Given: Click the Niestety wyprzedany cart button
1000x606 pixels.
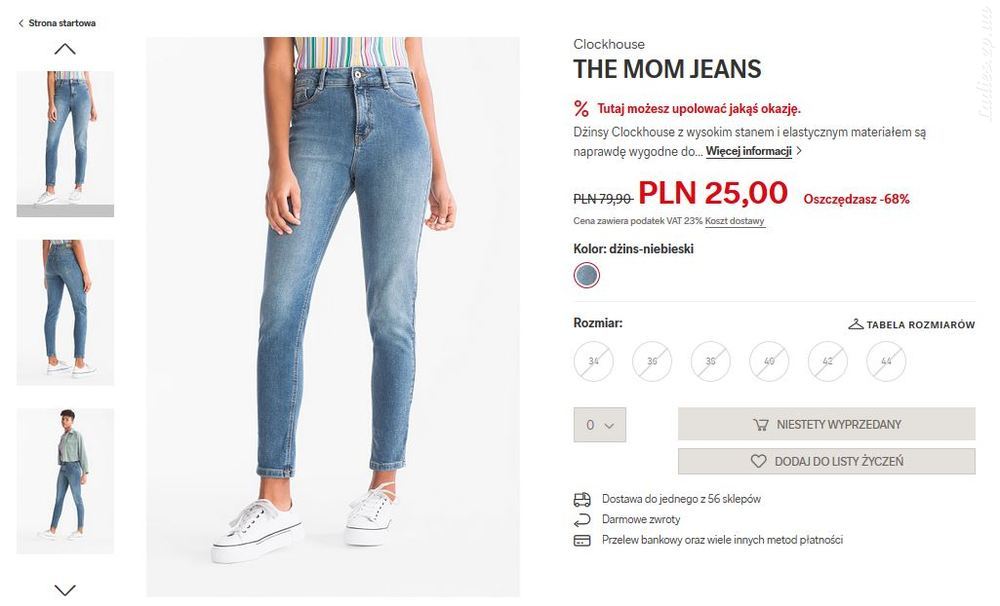Looking at the screenshot, I should pyautogui.click(x=827, y=424).
